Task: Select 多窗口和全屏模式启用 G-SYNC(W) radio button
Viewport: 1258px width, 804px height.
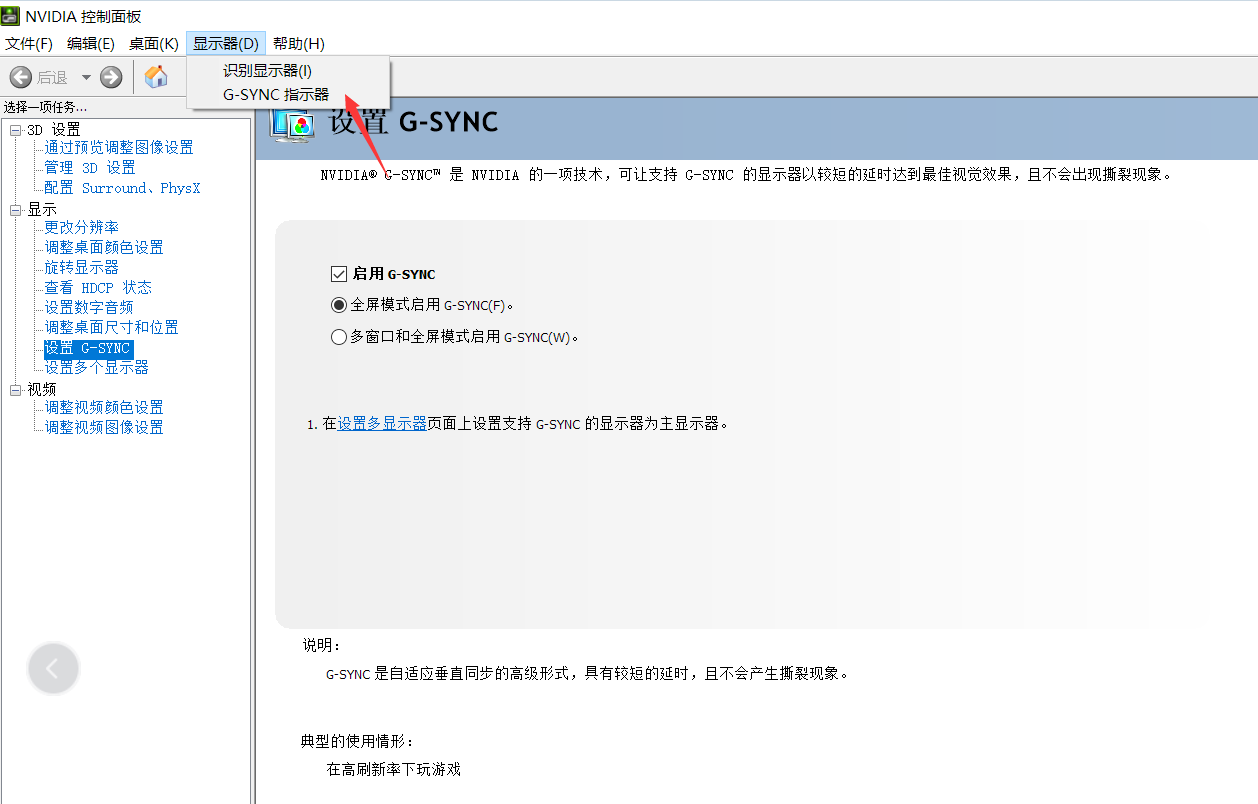Action: tap(338, 337)
